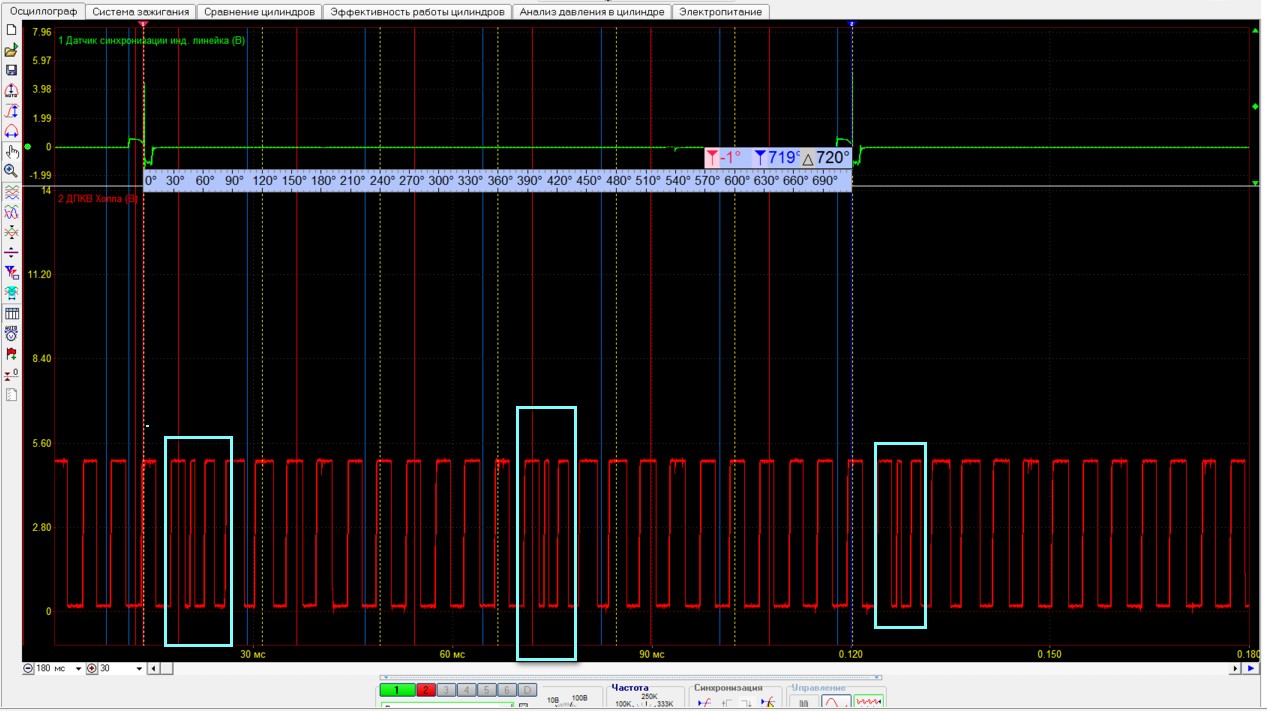1267x711 pixels.
Task: Select the continuous waveform mode in Управление
Action: tap(869, 703)
